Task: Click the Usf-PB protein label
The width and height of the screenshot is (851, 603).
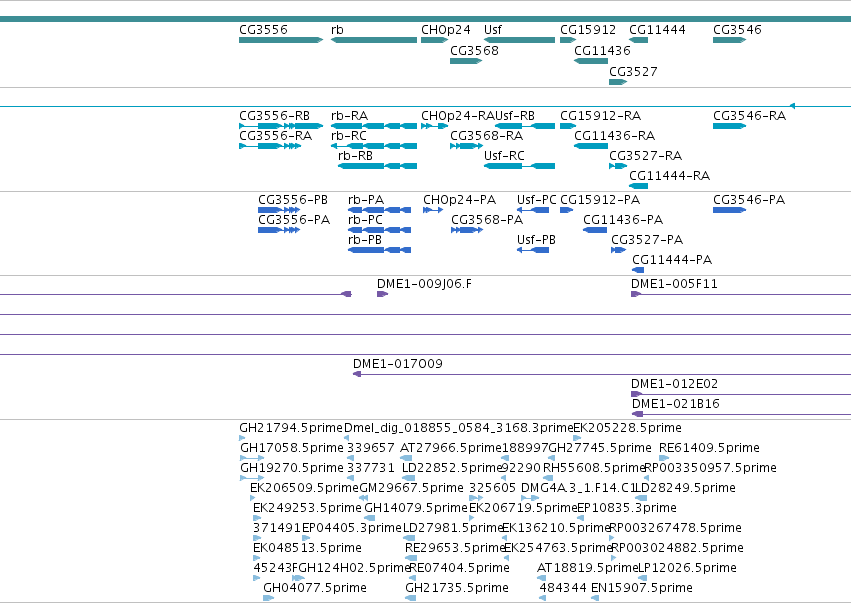Action: click(x=536, y=240)
